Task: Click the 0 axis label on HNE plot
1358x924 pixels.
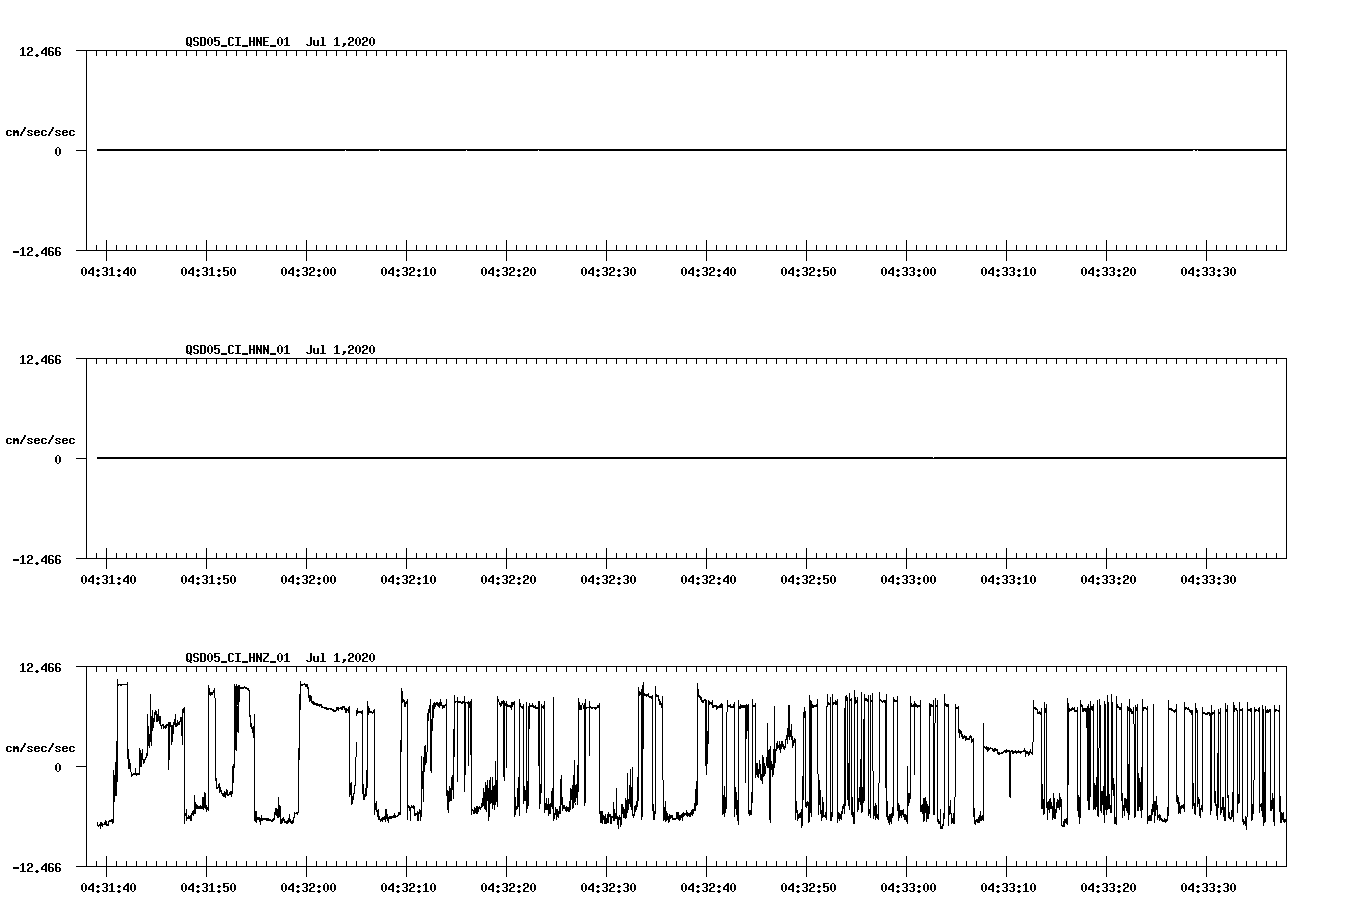Action: (x=58, y=151)
